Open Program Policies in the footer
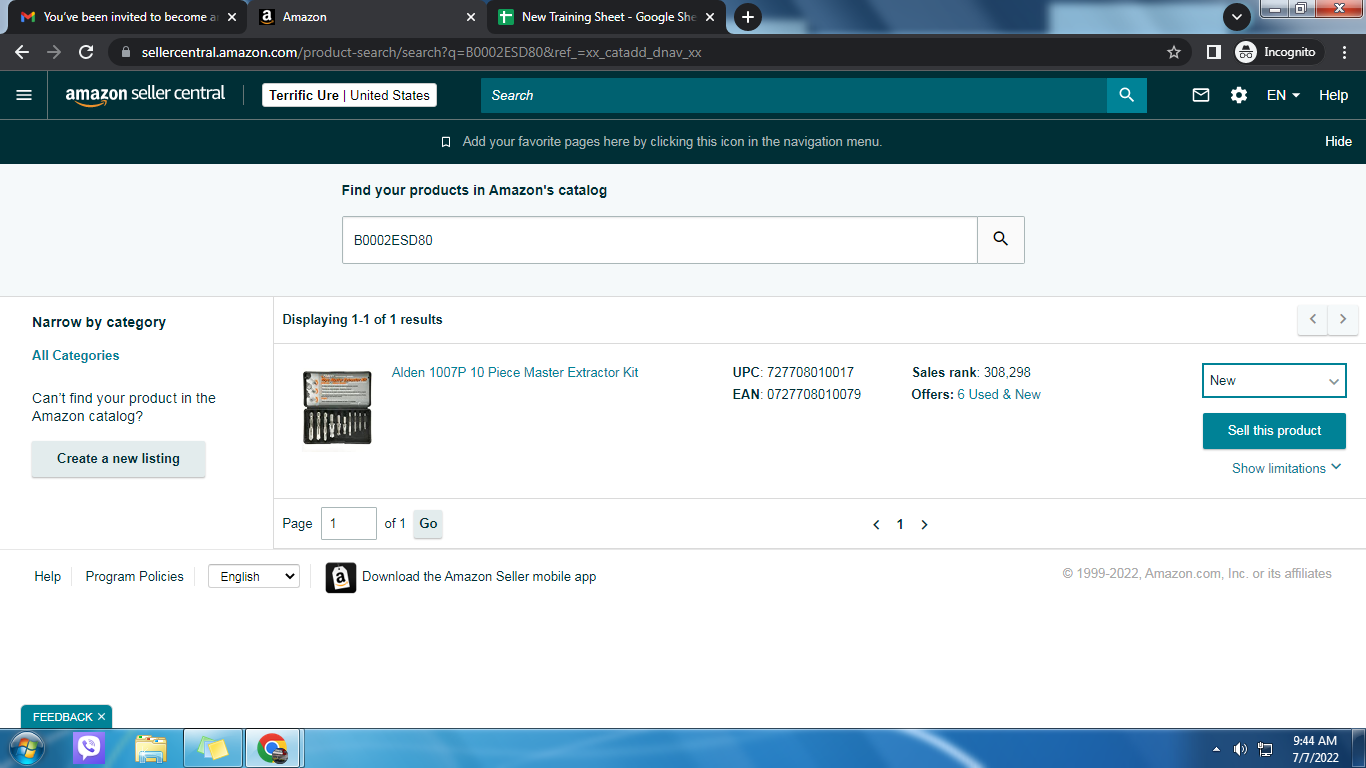The image size is (1366, 768). pyautogui.click(x=135, y=577)
